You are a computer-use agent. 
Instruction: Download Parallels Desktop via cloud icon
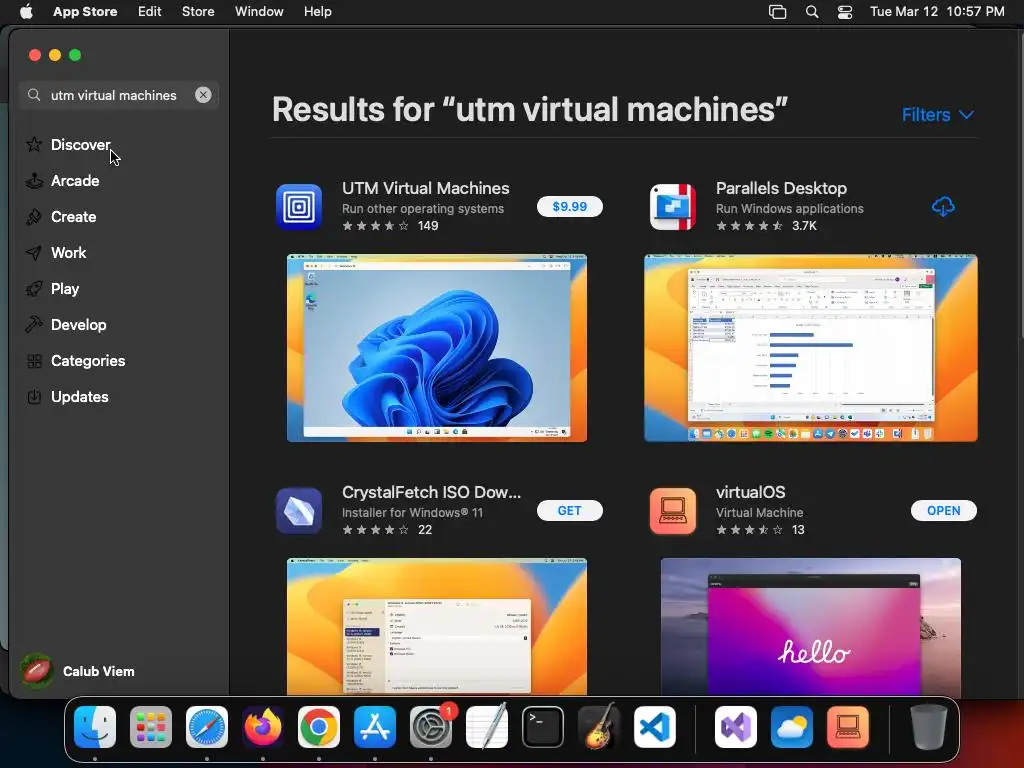943,207
